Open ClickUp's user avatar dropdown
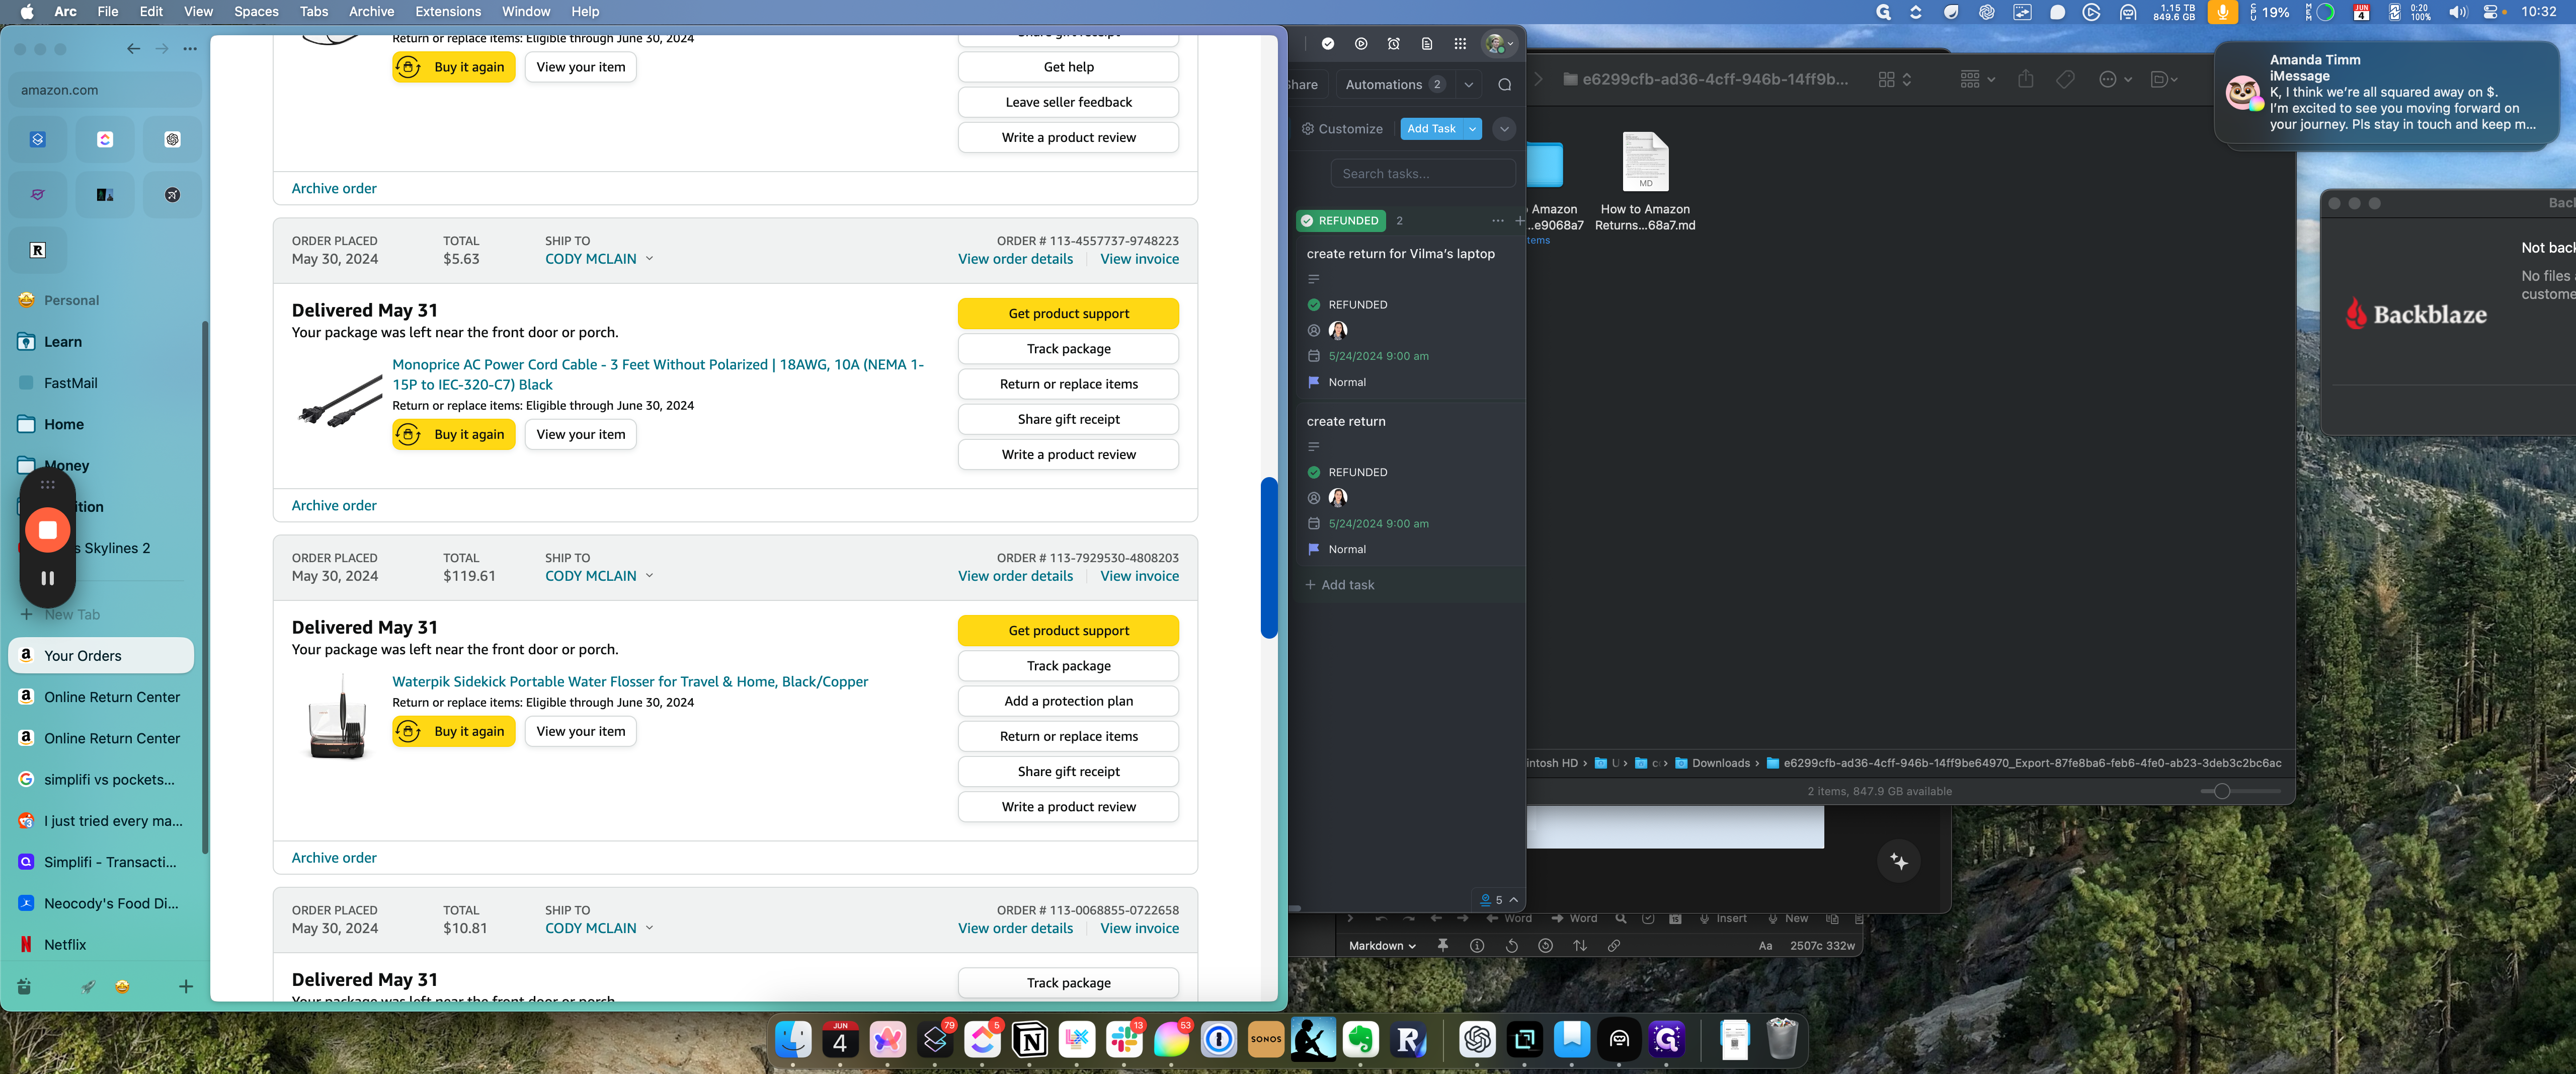Screen dimensions: 2576x1074 click(x=1500, y=44)
